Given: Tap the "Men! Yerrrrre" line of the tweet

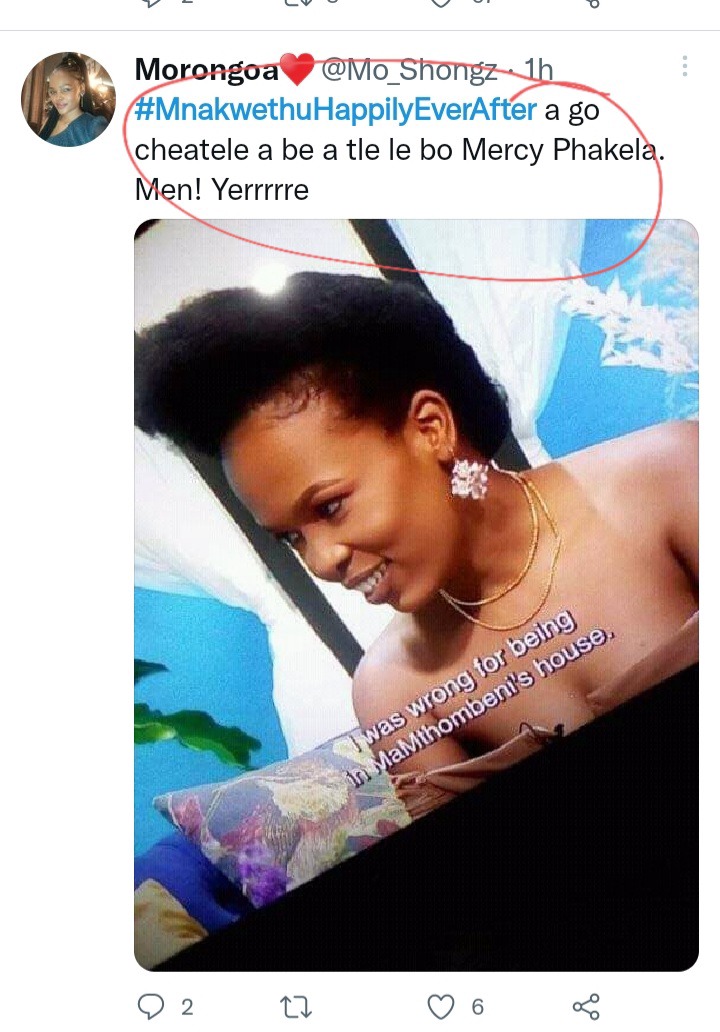Looking at the screenshot, I should [x=222, y=190].
